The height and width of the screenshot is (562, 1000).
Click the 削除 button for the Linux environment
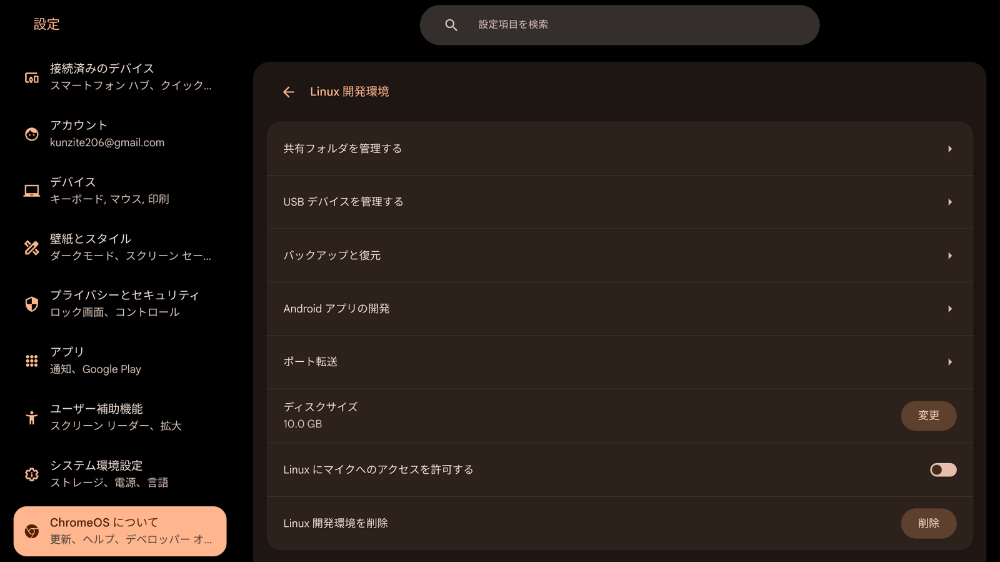click(x=929, y=523)
